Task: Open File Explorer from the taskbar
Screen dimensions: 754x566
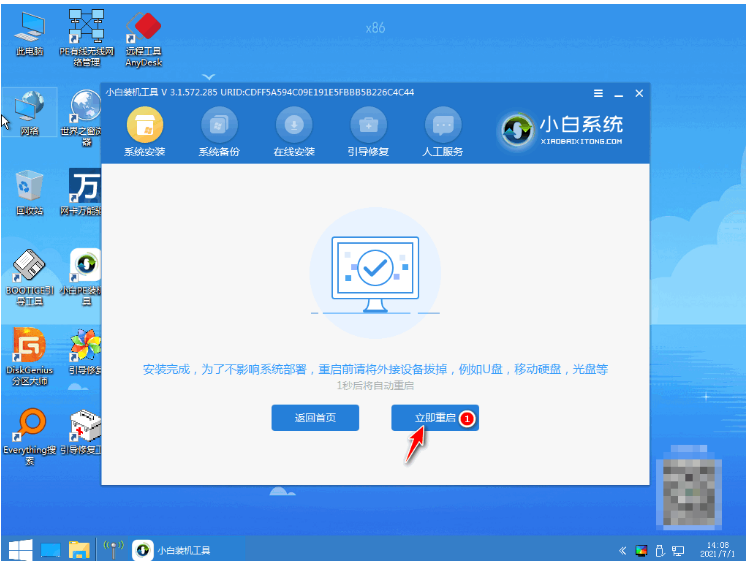Action: click(x=77, y=549)
